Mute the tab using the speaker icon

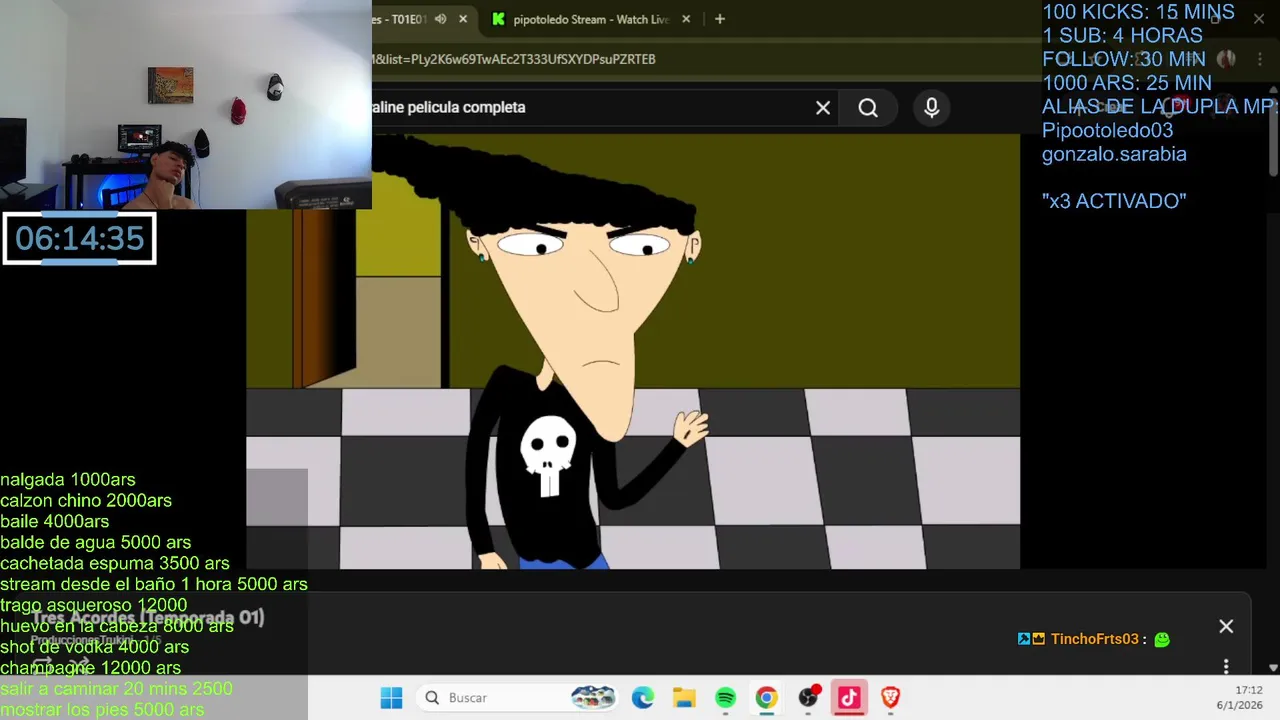tap(440, 19)
